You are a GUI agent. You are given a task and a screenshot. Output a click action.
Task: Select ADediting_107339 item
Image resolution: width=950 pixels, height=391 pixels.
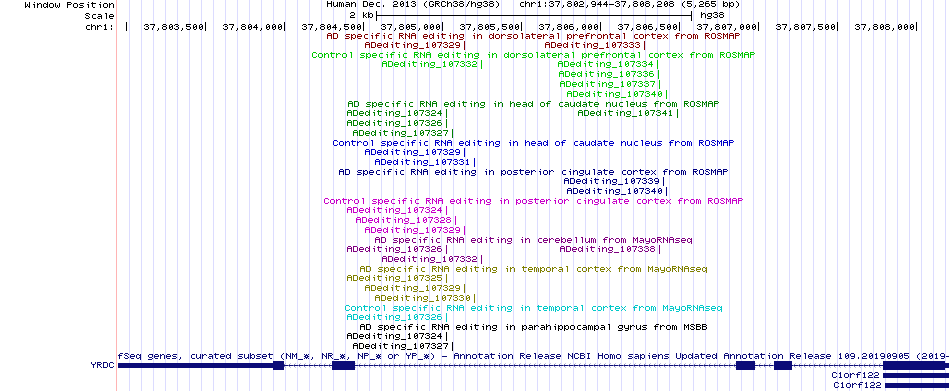(614, 181)
